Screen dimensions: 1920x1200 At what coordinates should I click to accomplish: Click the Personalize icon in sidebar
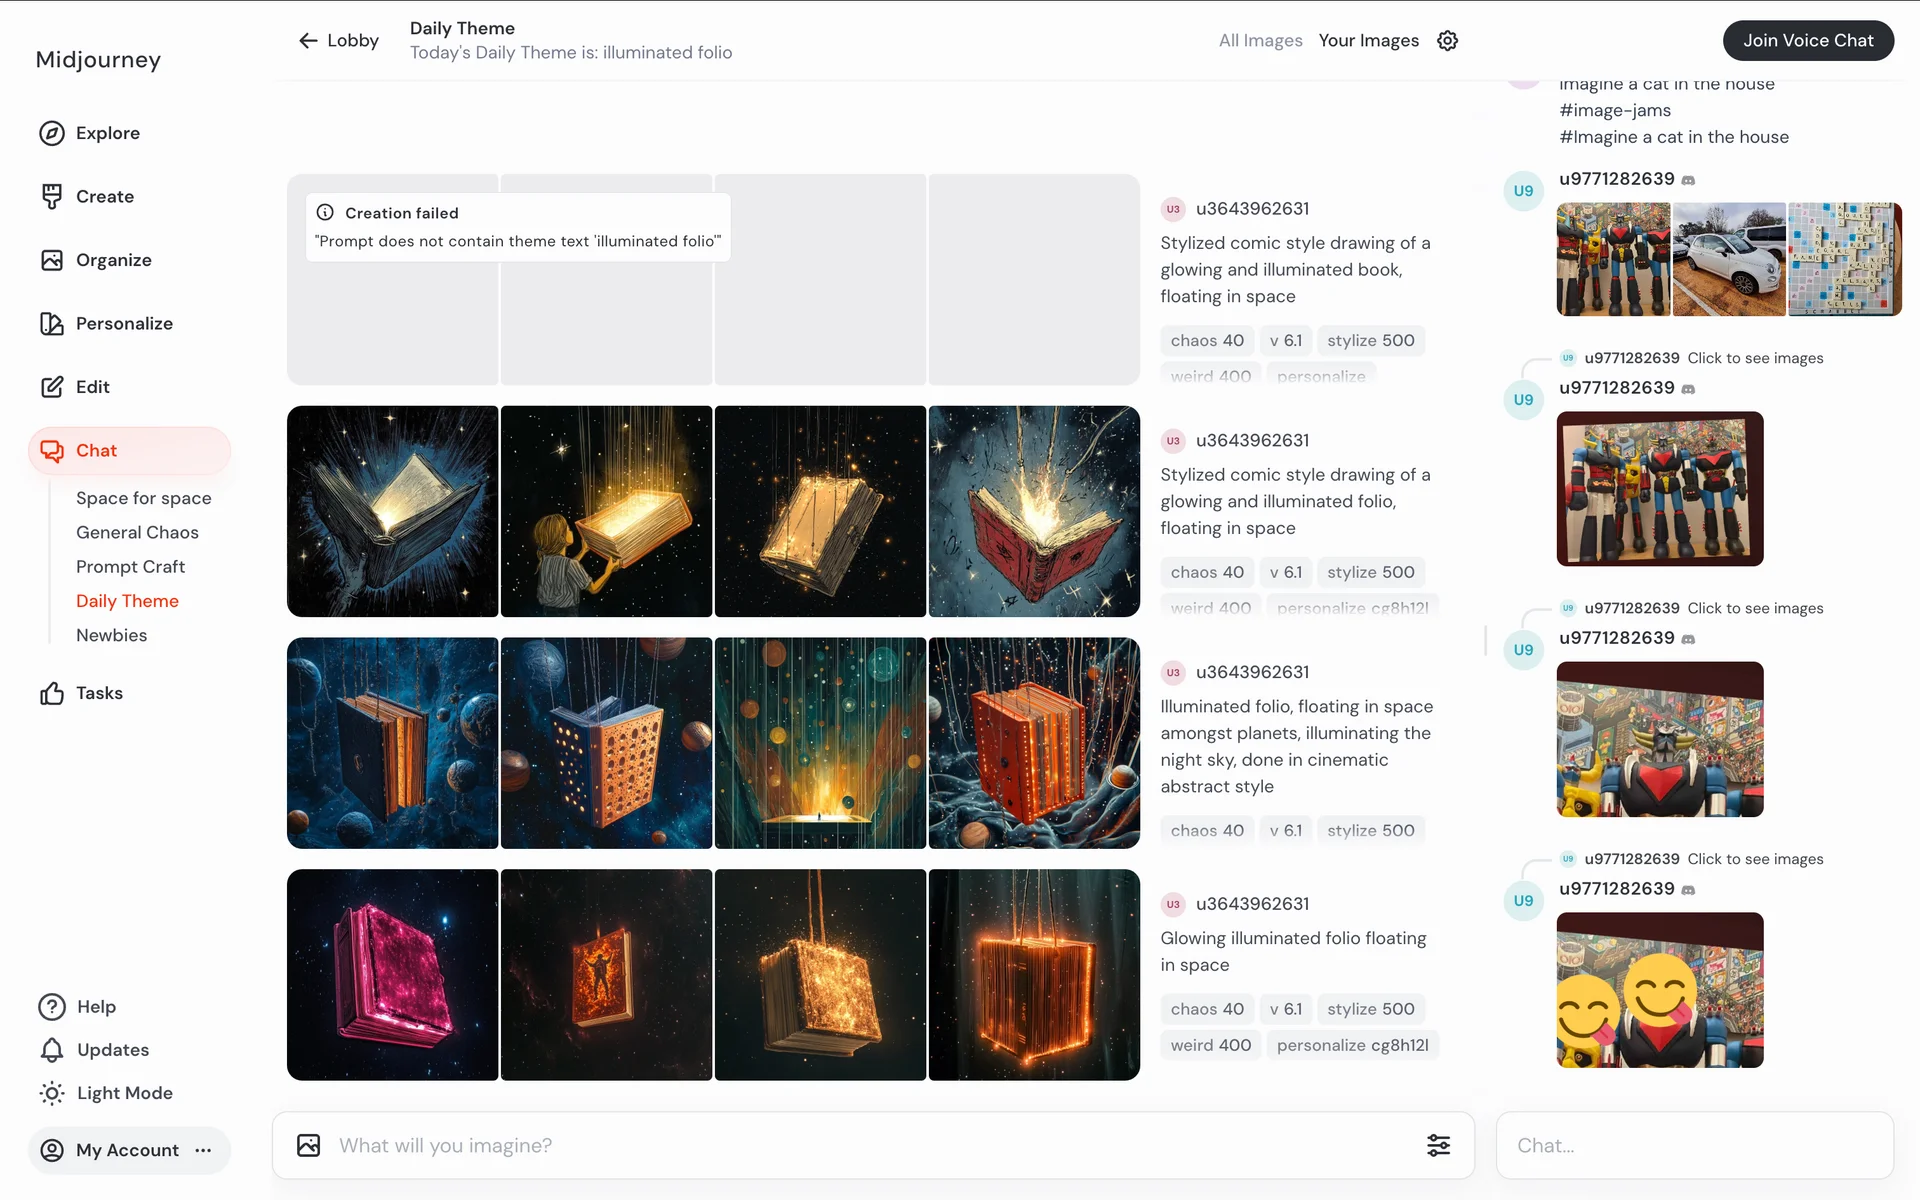(52, 324)
